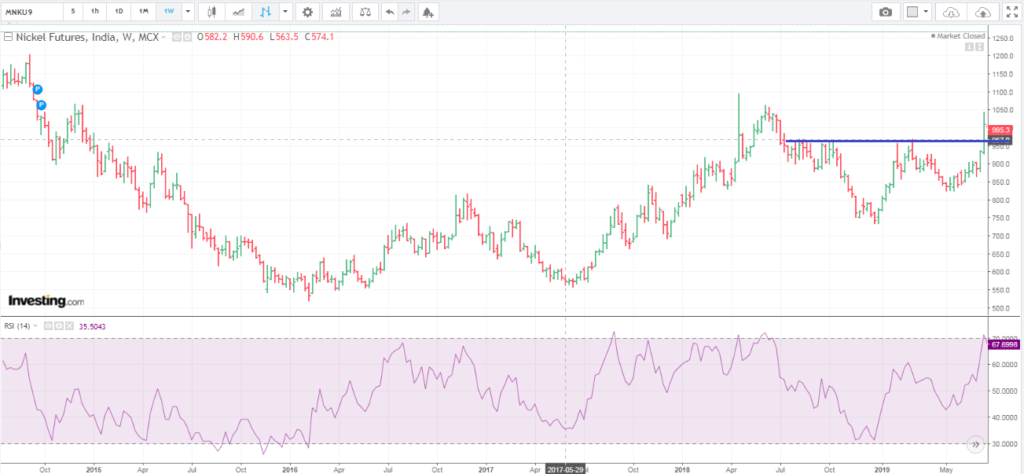Open the indicators icon
The height and width of the screenshot is (474, 1024).
[336, 12]
